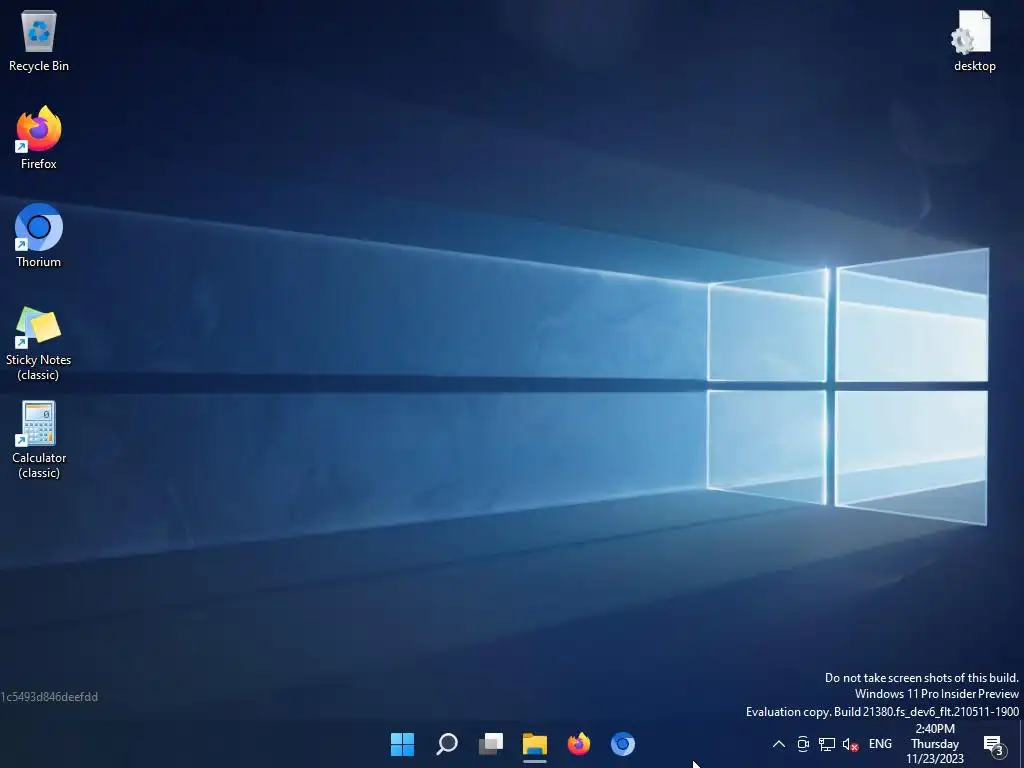This screenshot has height=768, width=1024.
Task: Show hidden system tray icons
Action: click(x=778, y=744)
